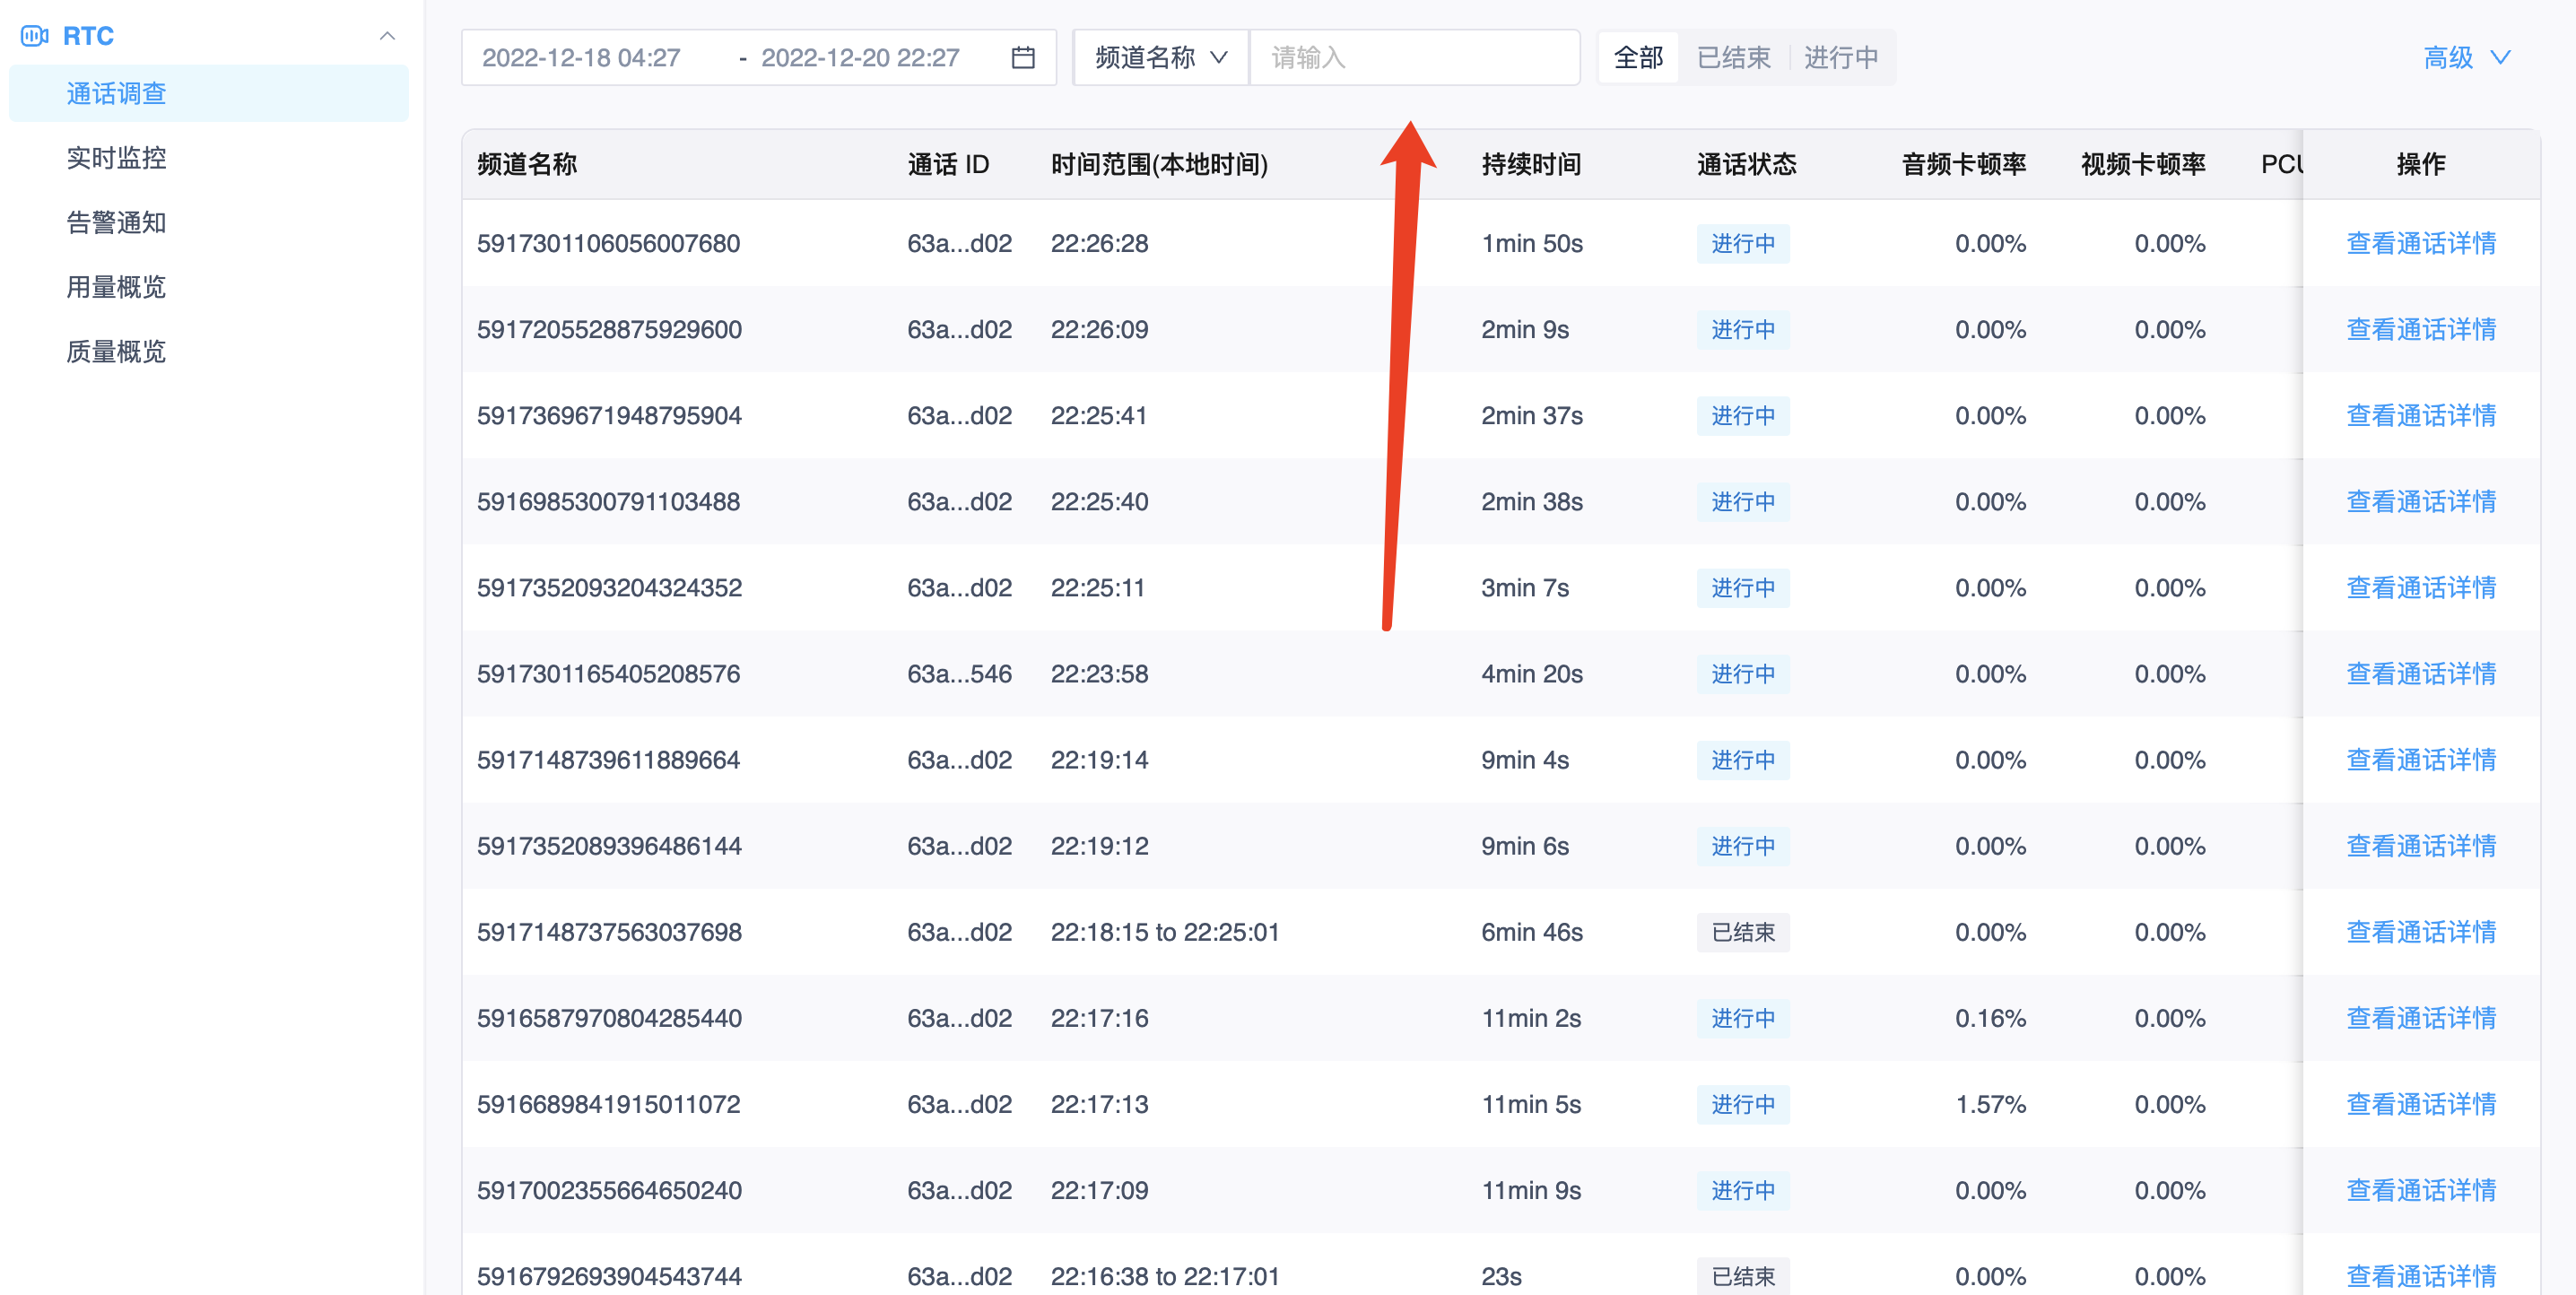View call details for channel 5917148737563037698
Image resolution: width=2576 pixels, height=1295 pixels.
[2420, 932]
